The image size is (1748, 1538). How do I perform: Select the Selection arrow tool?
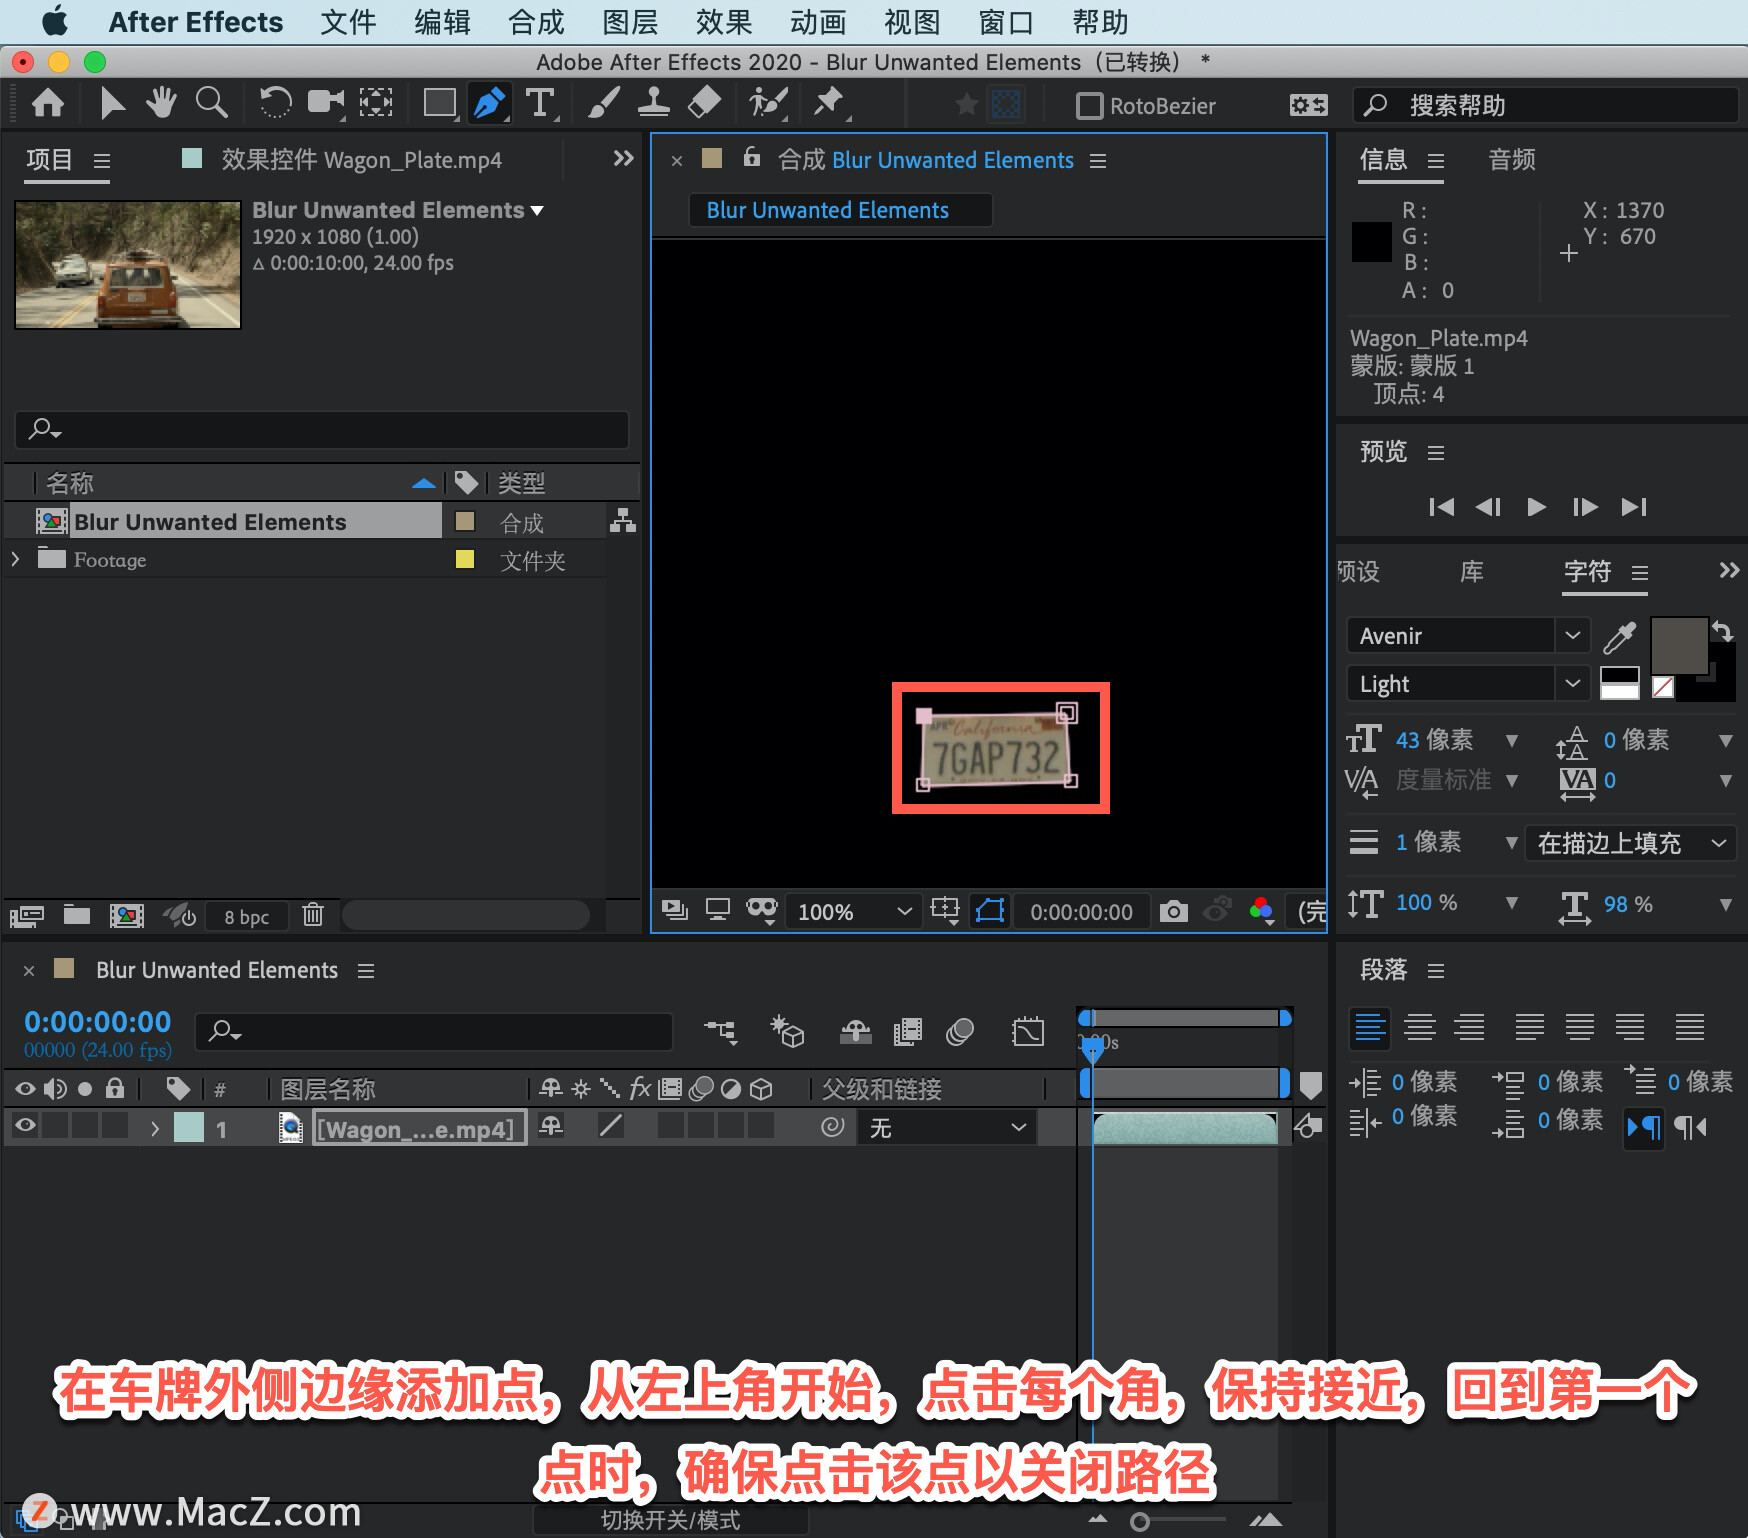[112, 103]
